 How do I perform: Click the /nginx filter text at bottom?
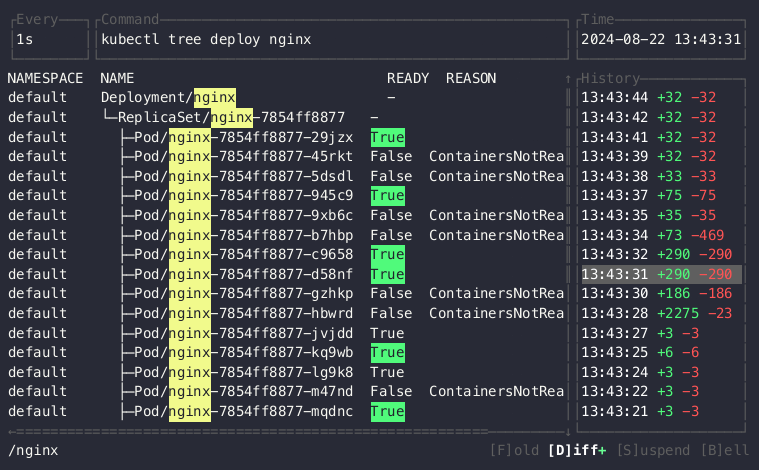pyautogui.click(x=33, y=451)
